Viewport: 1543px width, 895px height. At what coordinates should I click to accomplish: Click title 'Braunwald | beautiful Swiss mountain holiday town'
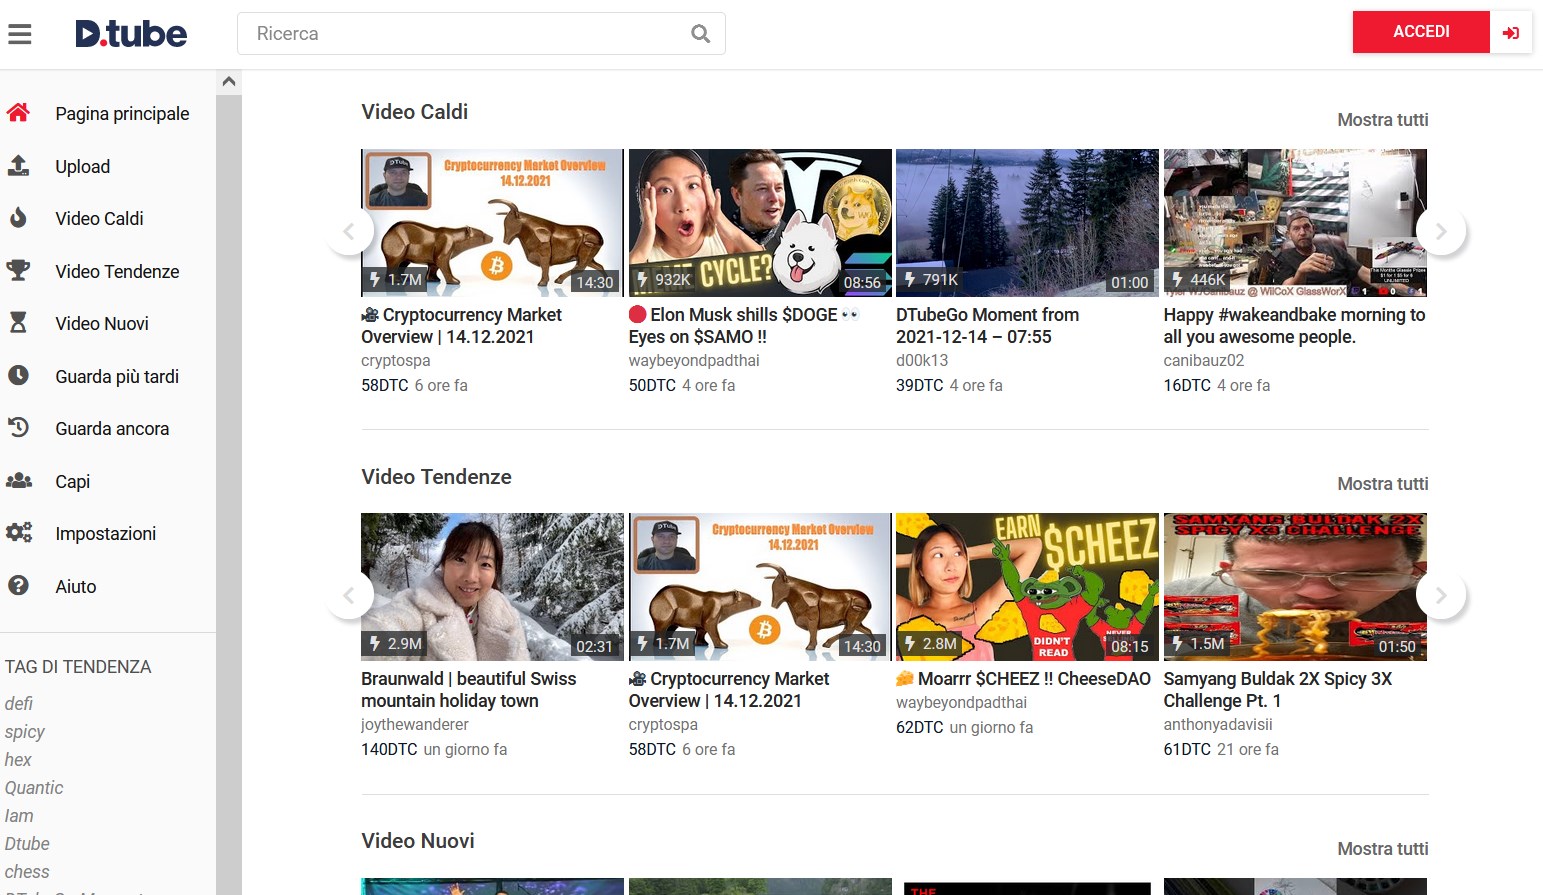[468, 690]
